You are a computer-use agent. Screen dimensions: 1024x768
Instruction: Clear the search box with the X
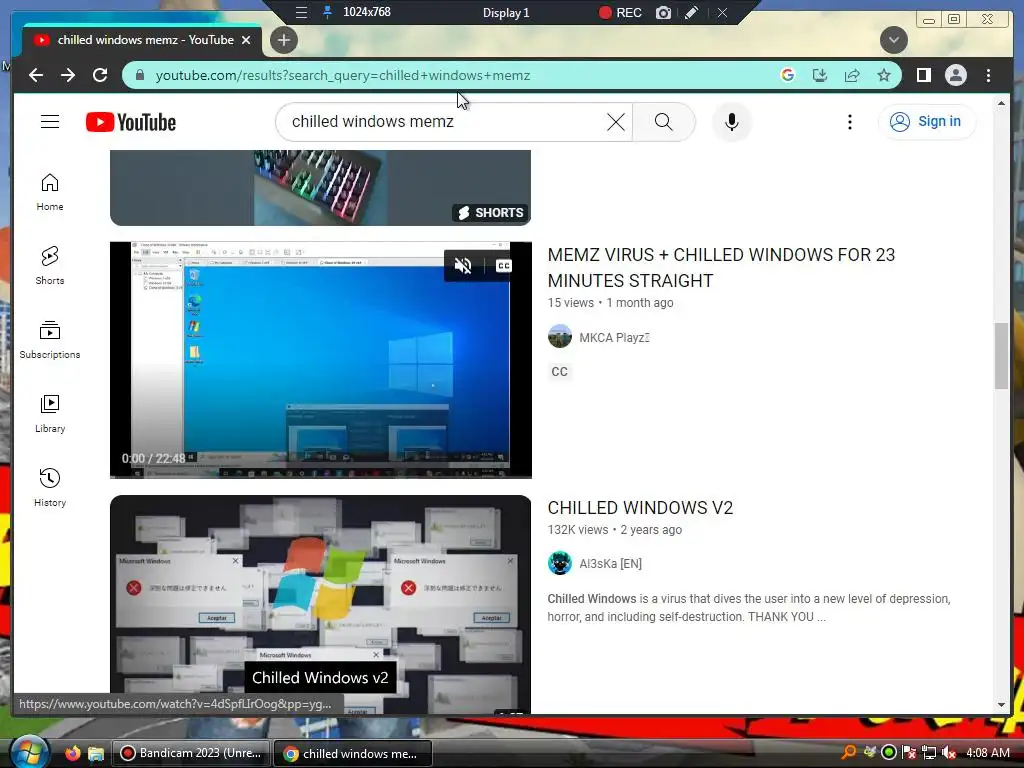point(615,122)
